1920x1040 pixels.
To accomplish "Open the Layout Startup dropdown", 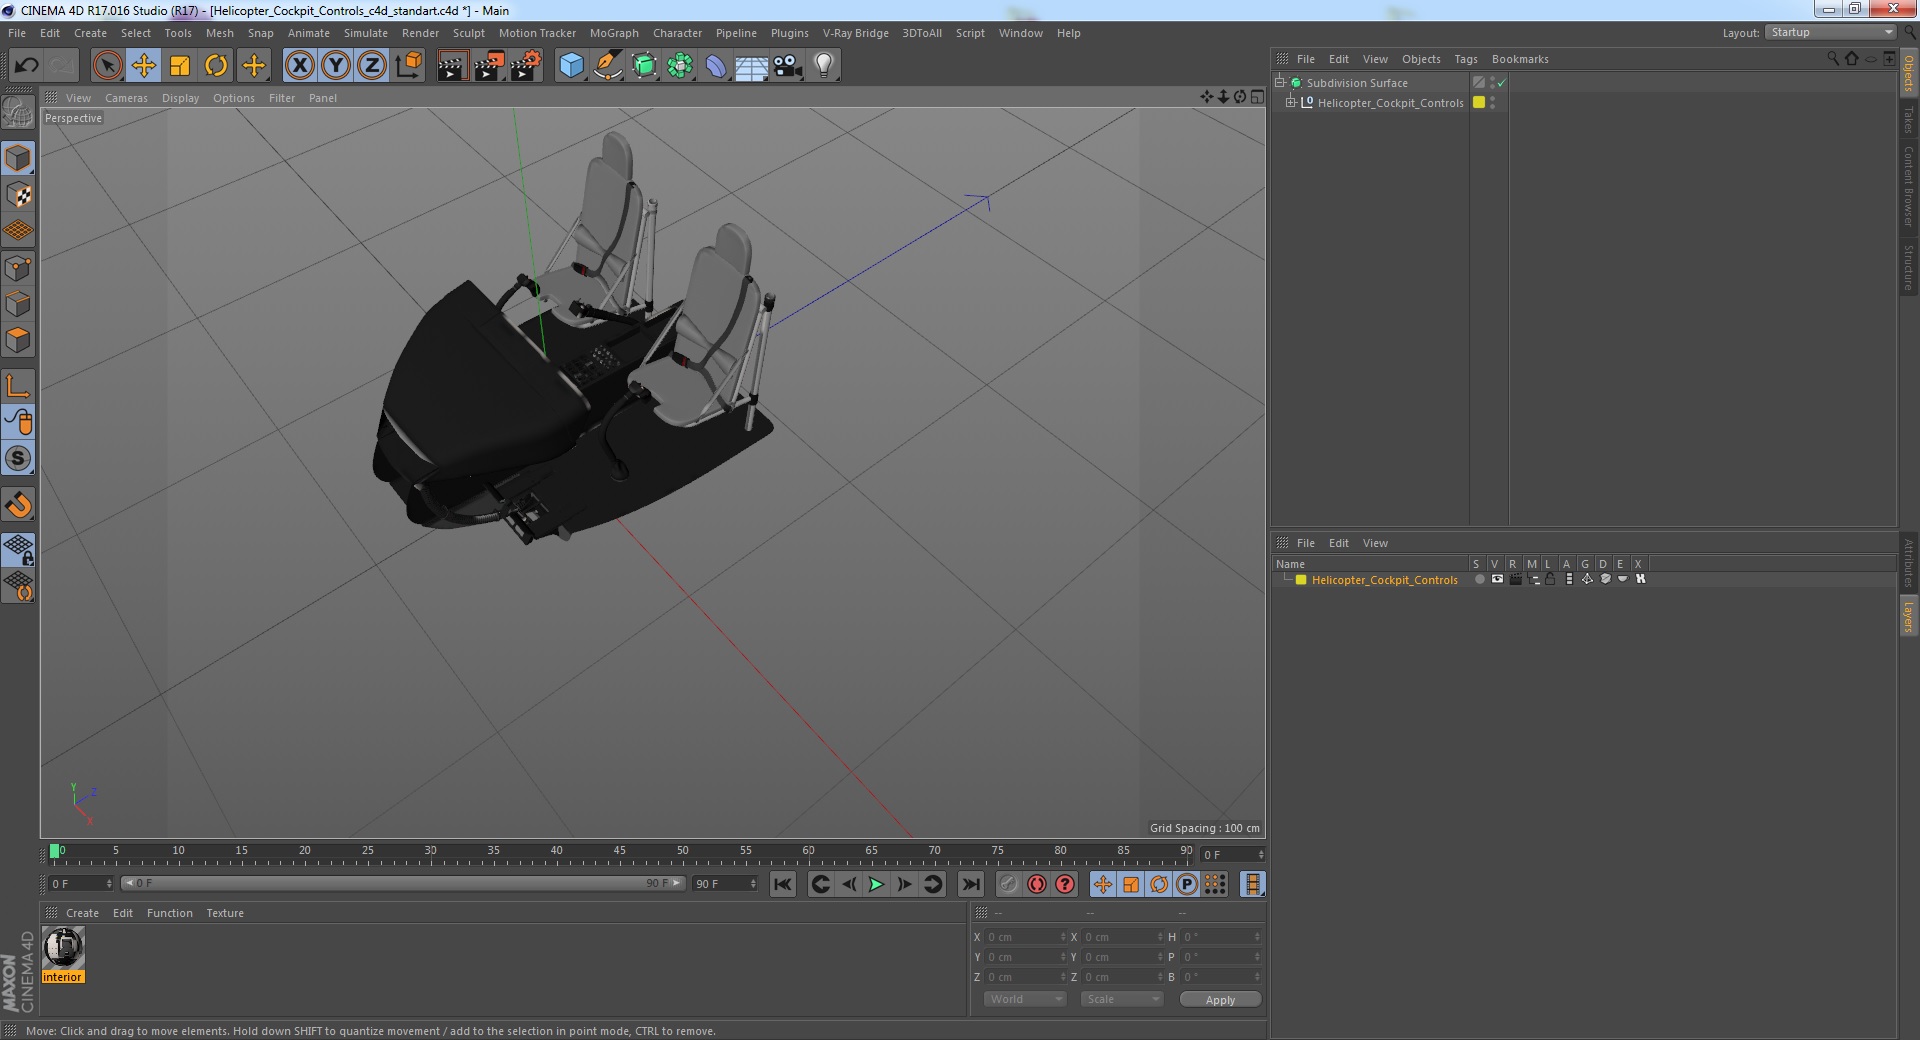I will (1831, 32).
